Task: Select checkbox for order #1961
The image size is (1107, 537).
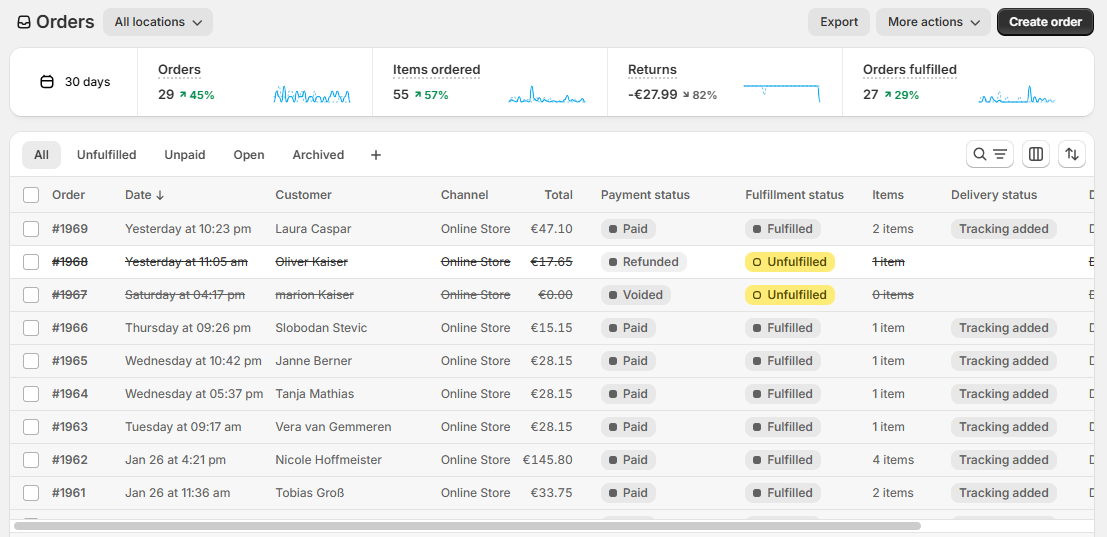Action: pos(30,493)
